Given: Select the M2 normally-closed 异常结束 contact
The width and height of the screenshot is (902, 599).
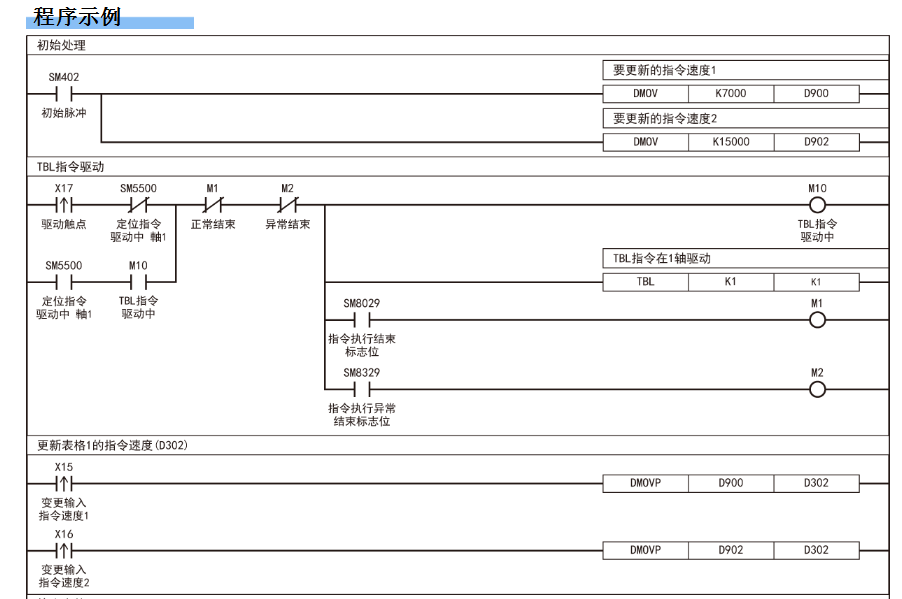Looking at the screenshot, I should click(287, 205).
